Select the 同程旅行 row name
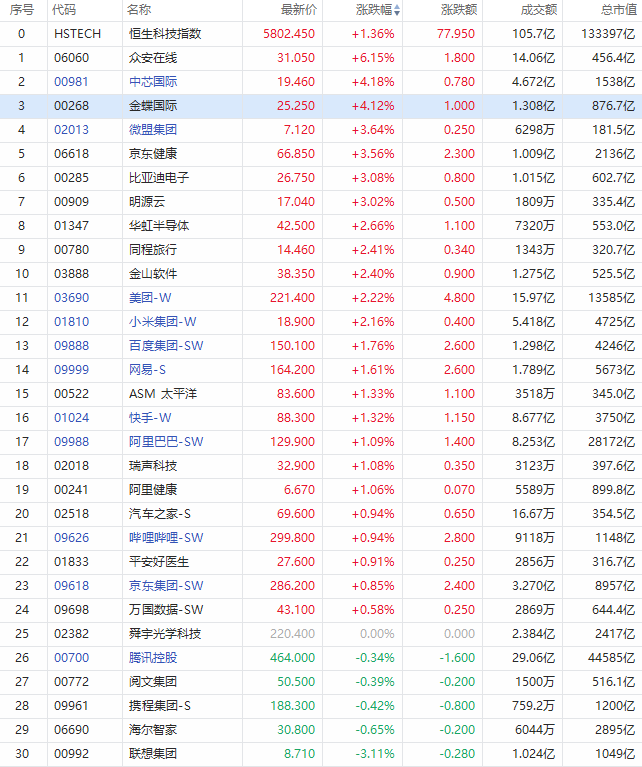Image resolution: width=642 pixels, height=767 pixels. point(153,249)
